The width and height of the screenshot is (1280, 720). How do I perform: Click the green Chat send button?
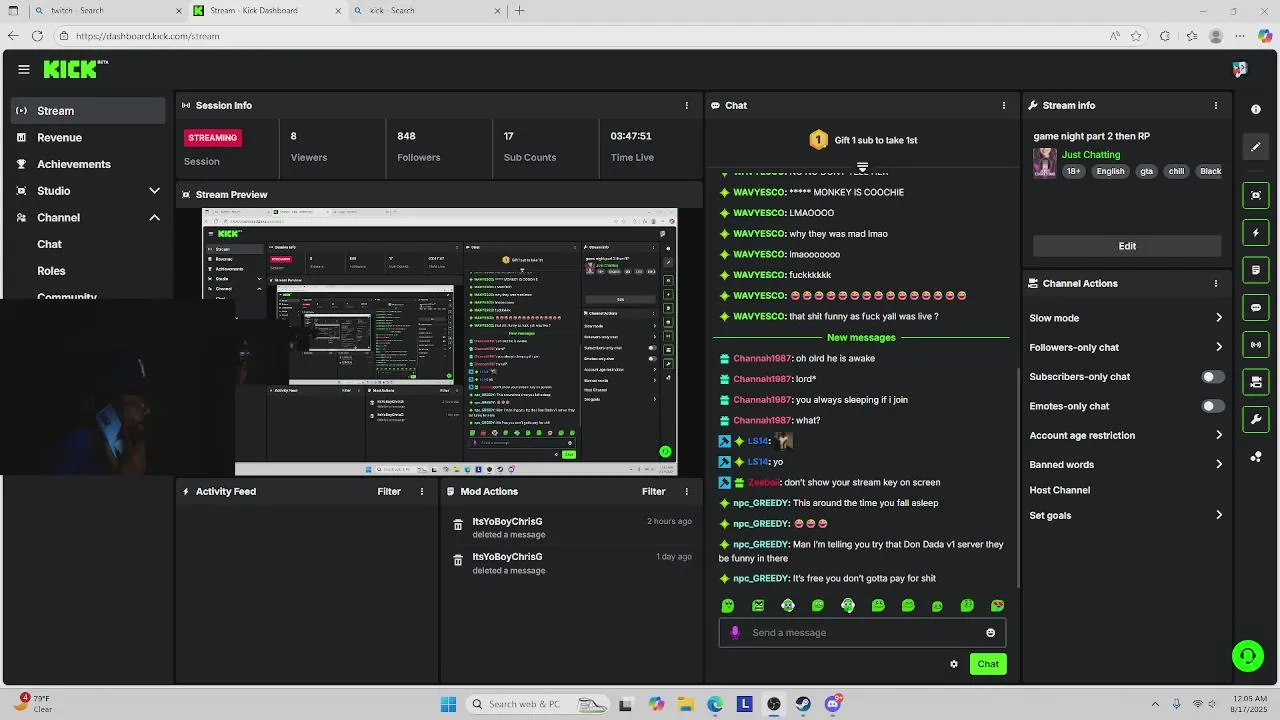coord(988,664)
